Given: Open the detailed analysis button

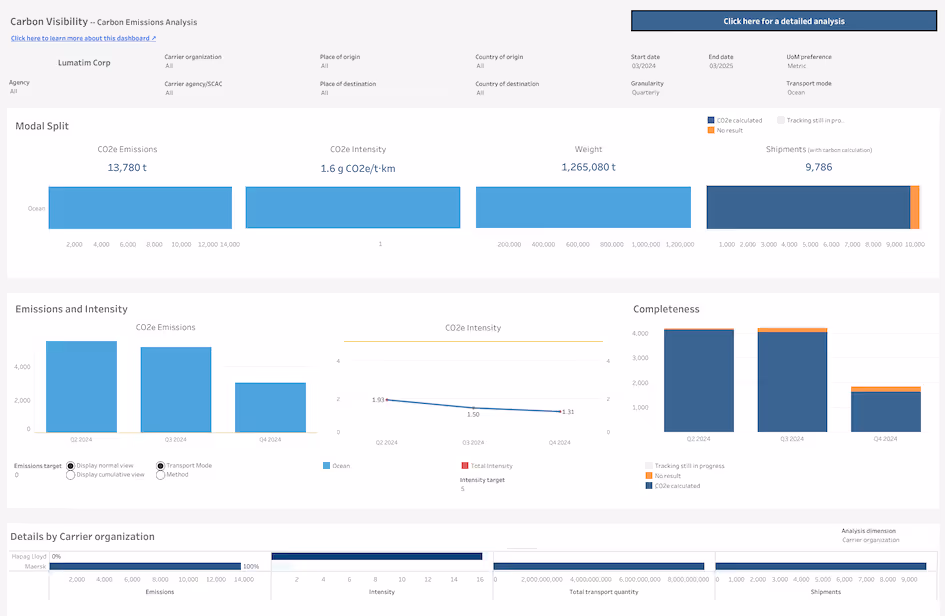Looking at the screenshot, I should tap(783, 21).
